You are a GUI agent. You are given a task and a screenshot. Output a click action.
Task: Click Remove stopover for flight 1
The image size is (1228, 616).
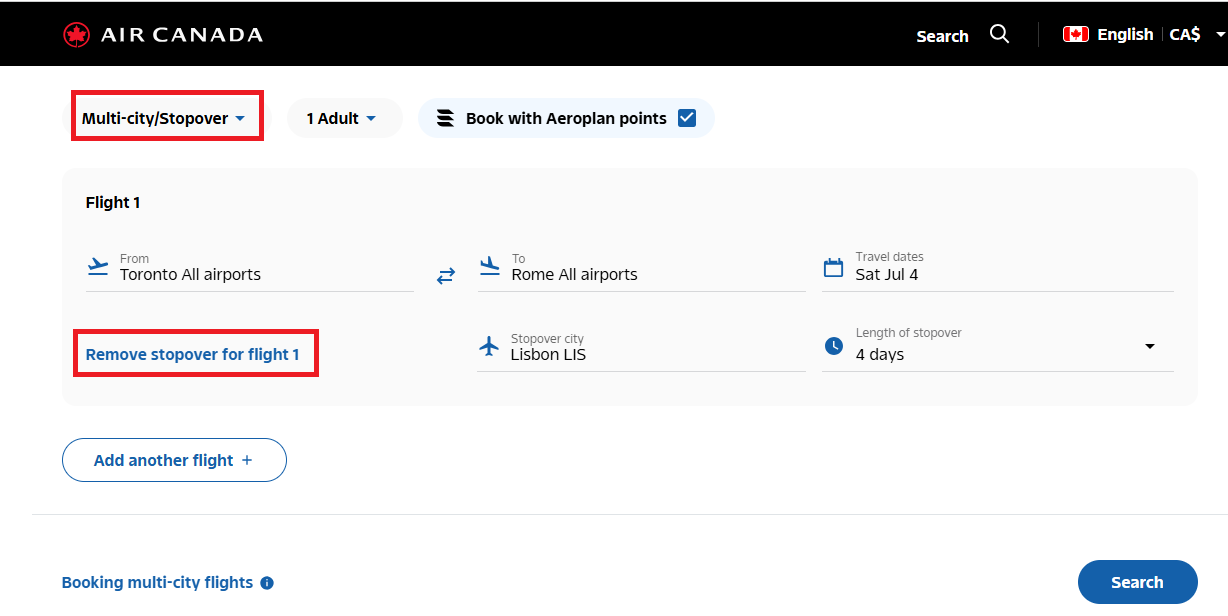[195, 353]
